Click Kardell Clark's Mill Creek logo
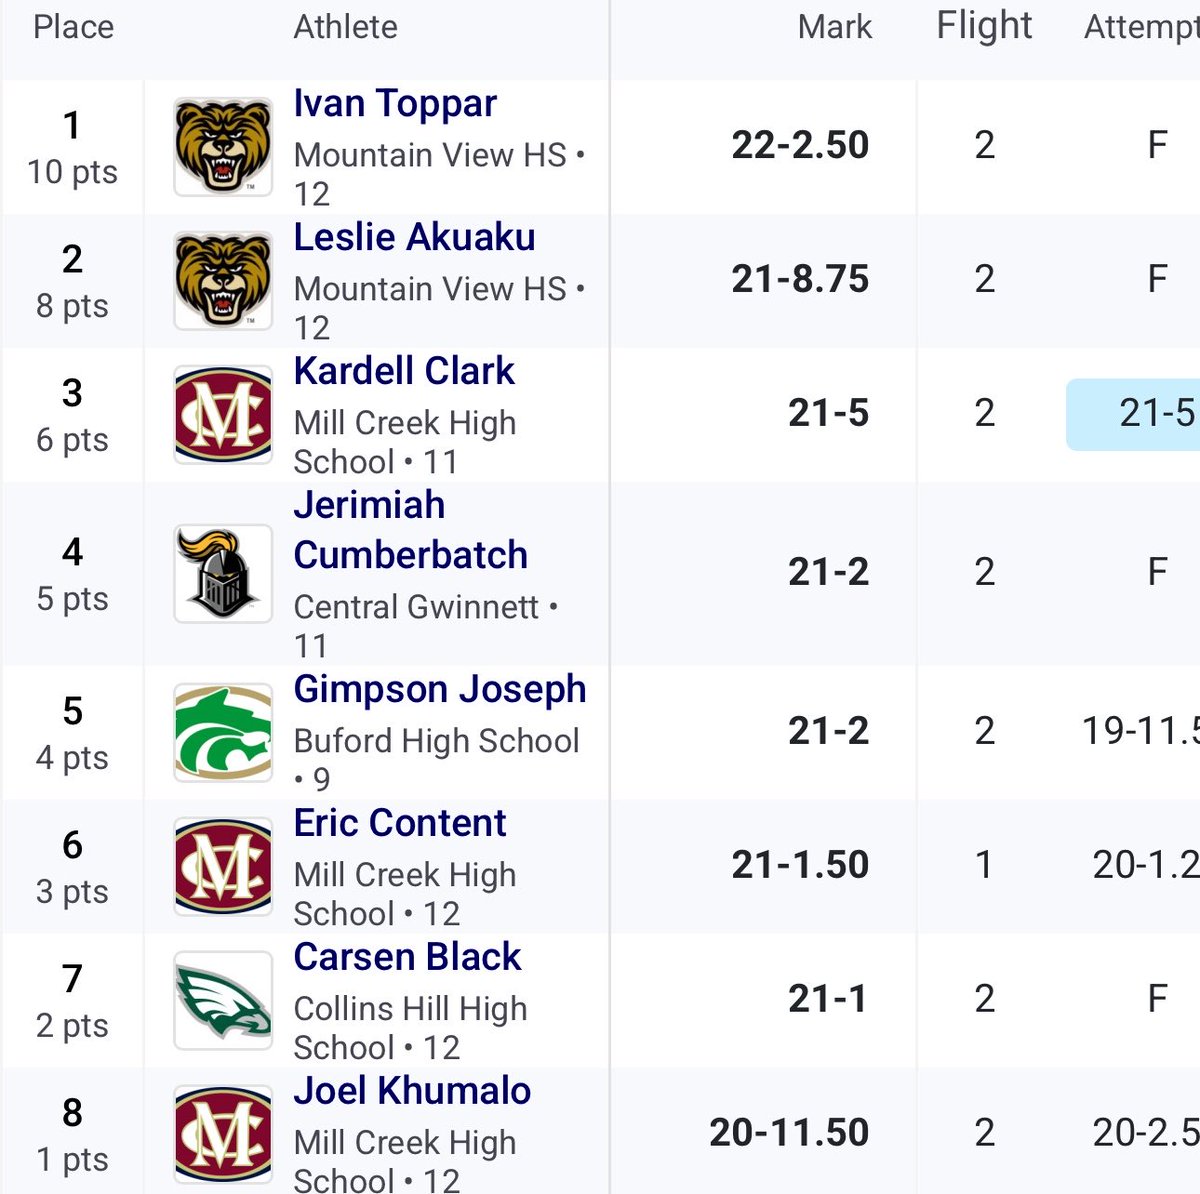Screen dimensions: 1200x1194 click(x=223, y=414)
